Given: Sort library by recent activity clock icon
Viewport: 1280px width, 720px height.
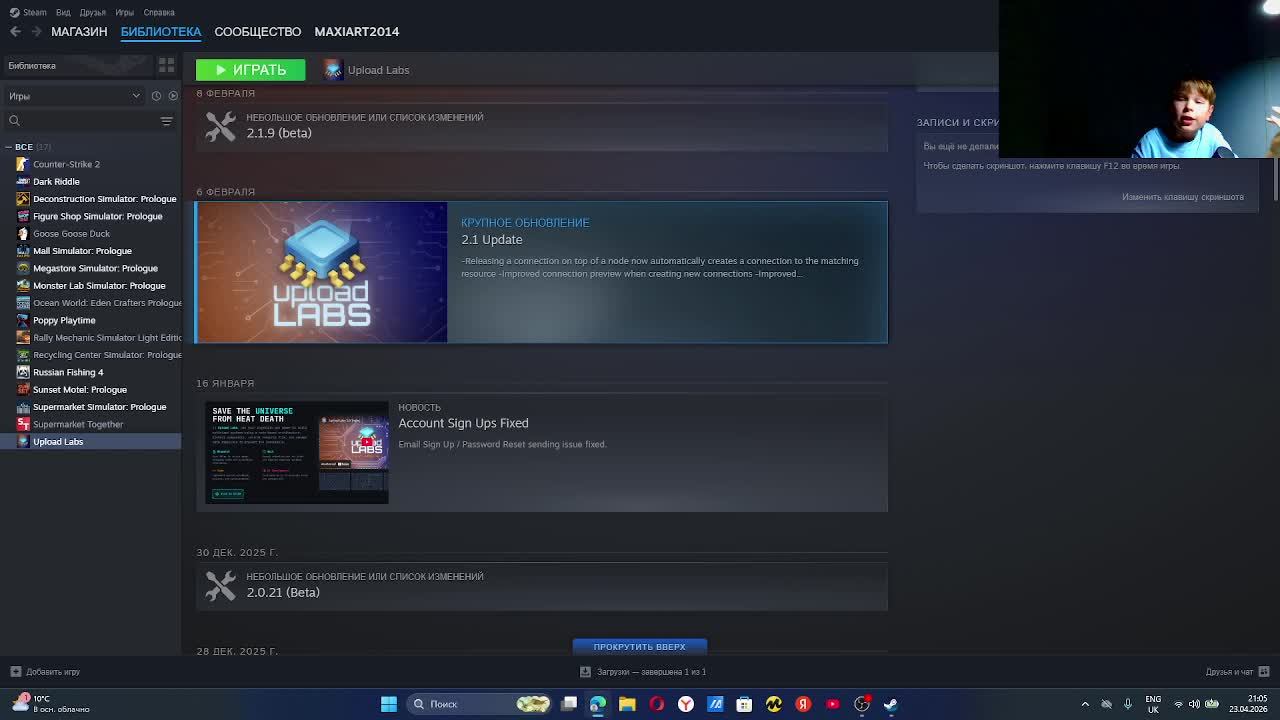Looking at the screenshot, I should [x=156, y=96].
